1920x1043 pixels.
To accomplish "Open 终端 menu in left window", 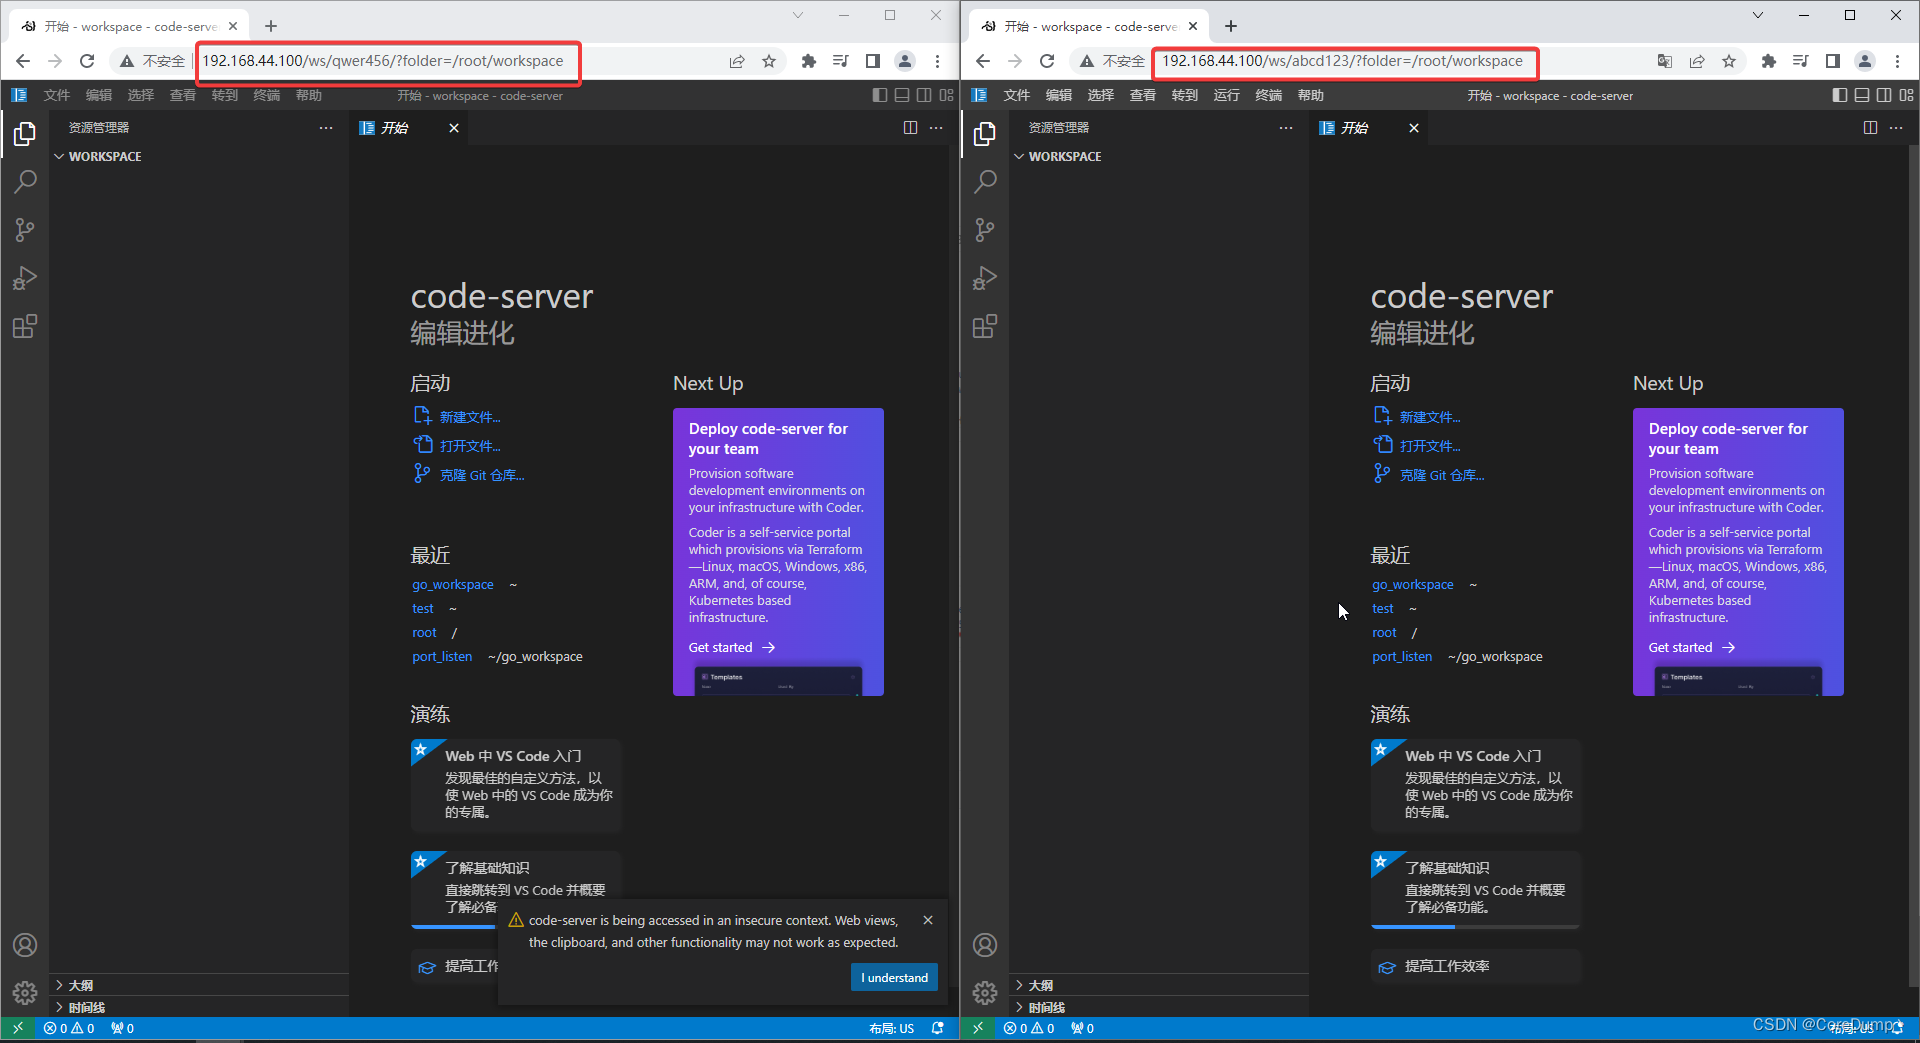I will pos(267,95).
